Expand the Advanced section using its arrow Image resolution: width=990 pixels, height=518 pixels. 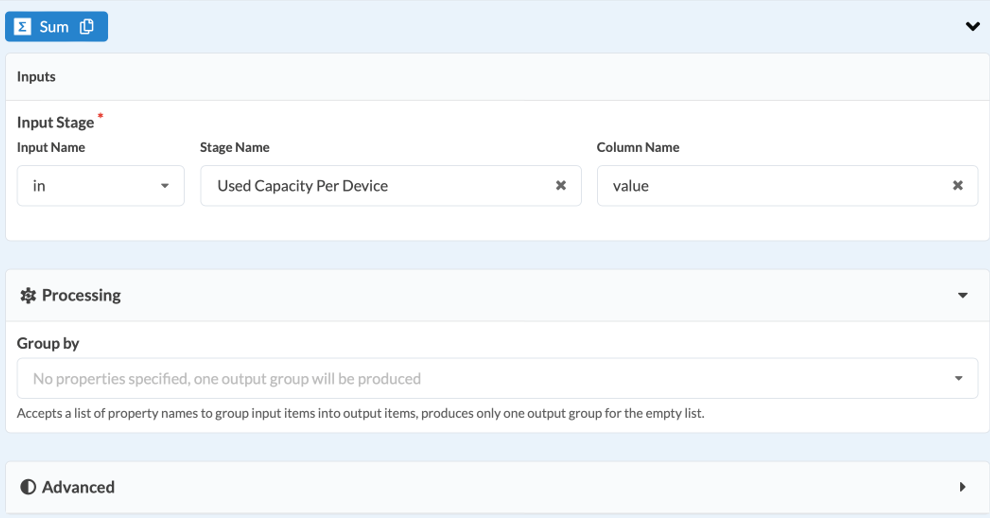click(x=962, y=488)
